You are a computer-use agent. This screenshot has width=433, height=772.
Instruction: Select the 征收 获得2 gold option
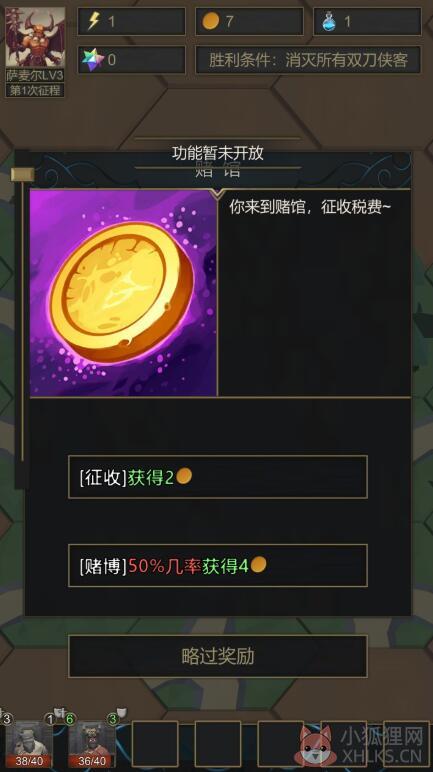218,477
